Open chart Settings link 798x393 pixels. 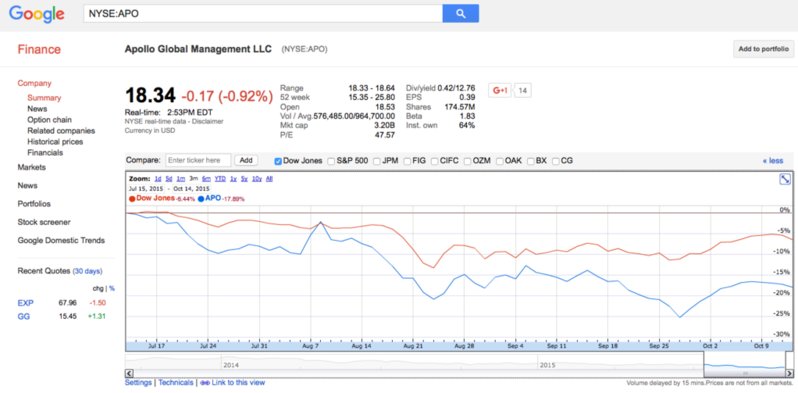pos(138,382)
